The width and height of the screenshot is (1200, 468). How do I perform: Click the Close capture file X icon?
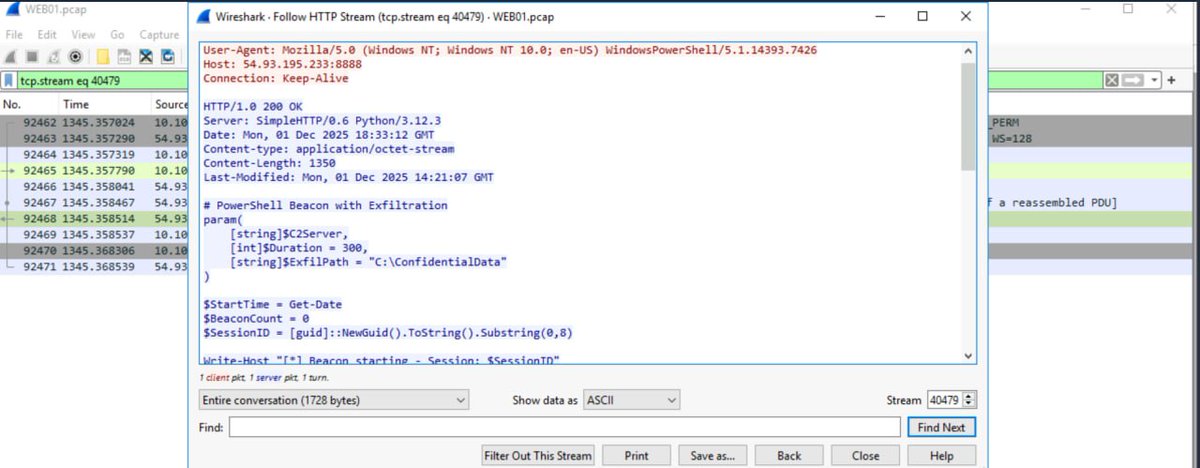146,56
